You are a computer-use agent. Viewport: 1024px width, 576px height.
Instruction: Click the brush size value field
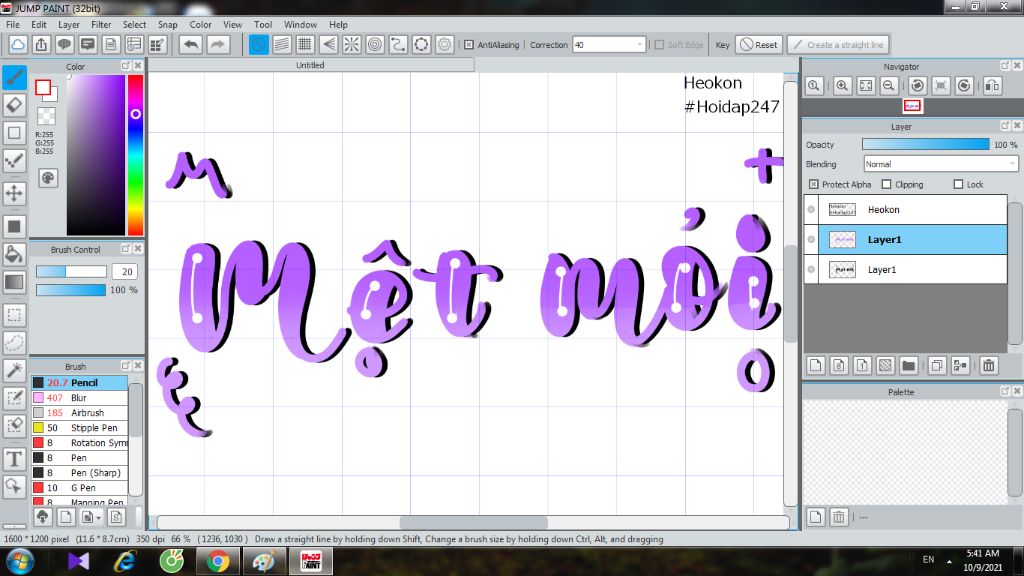point(125,271)
